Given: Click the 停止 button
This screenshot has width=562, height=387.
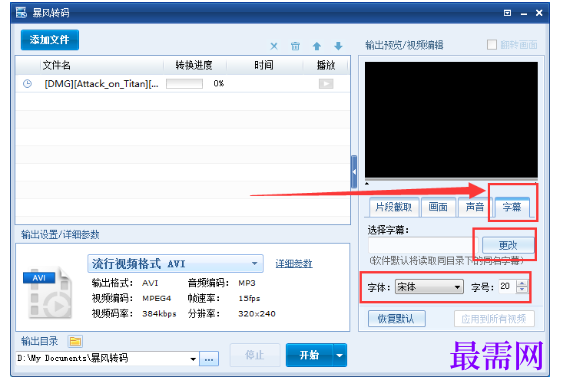Looking at the screenshot, I should [255, 355].
